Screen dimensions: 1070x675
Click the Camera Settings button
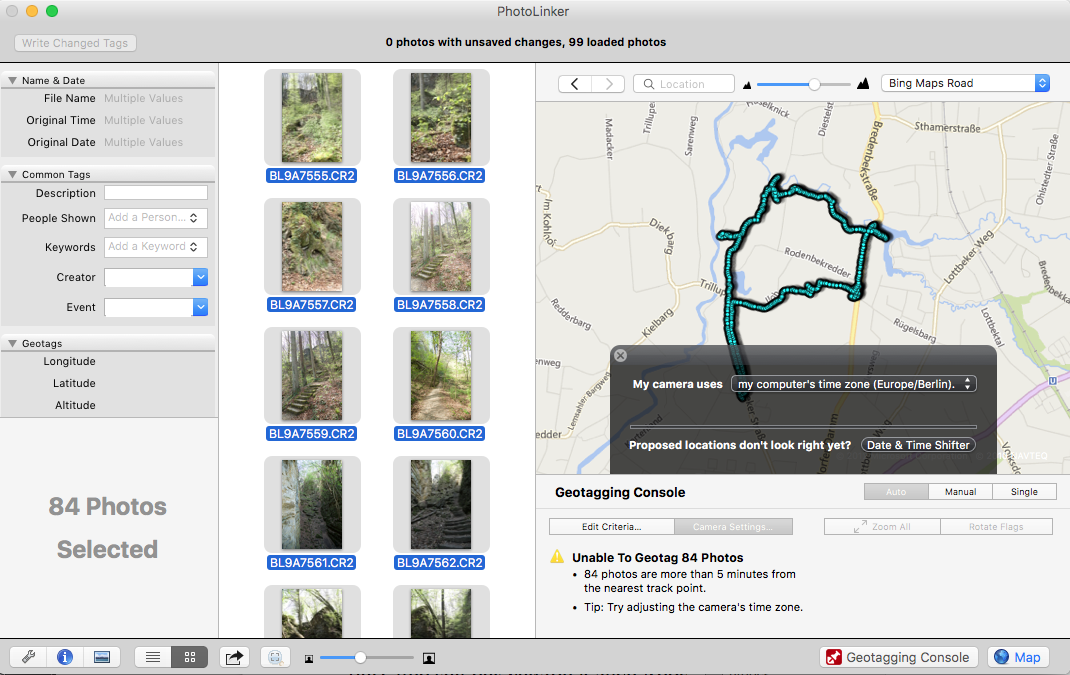pyautogui.click(x=733, y=527)
